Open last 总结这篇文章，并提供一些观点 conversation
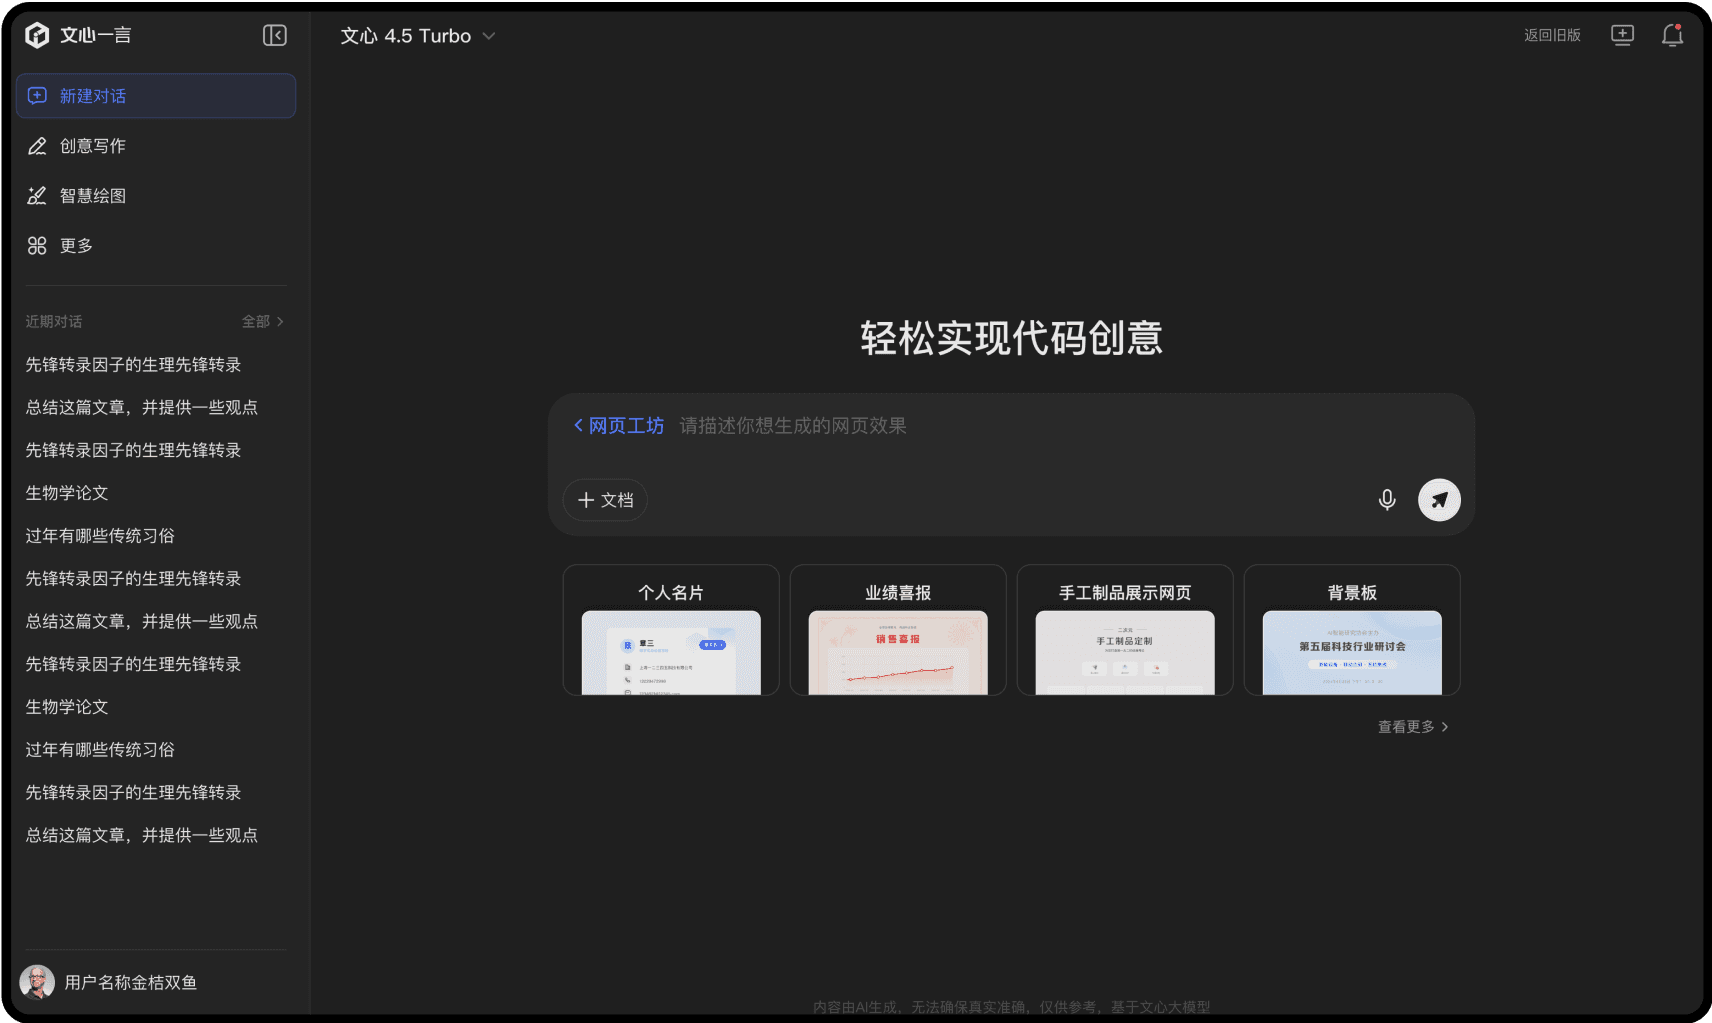 click(141, 835)
